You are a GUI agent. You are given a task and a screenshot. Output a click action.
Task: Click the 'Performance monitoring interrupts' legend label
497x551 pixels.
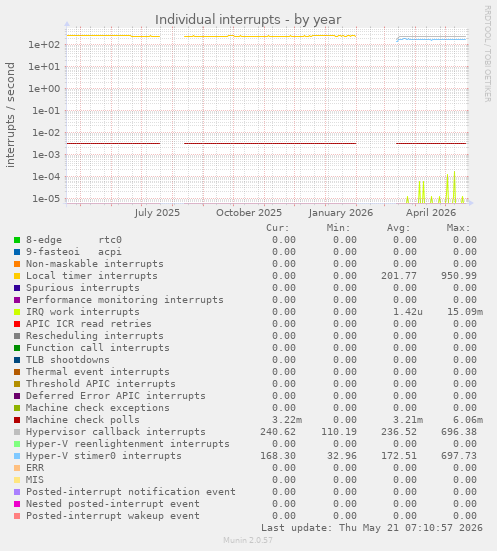(x=125, y=300)
